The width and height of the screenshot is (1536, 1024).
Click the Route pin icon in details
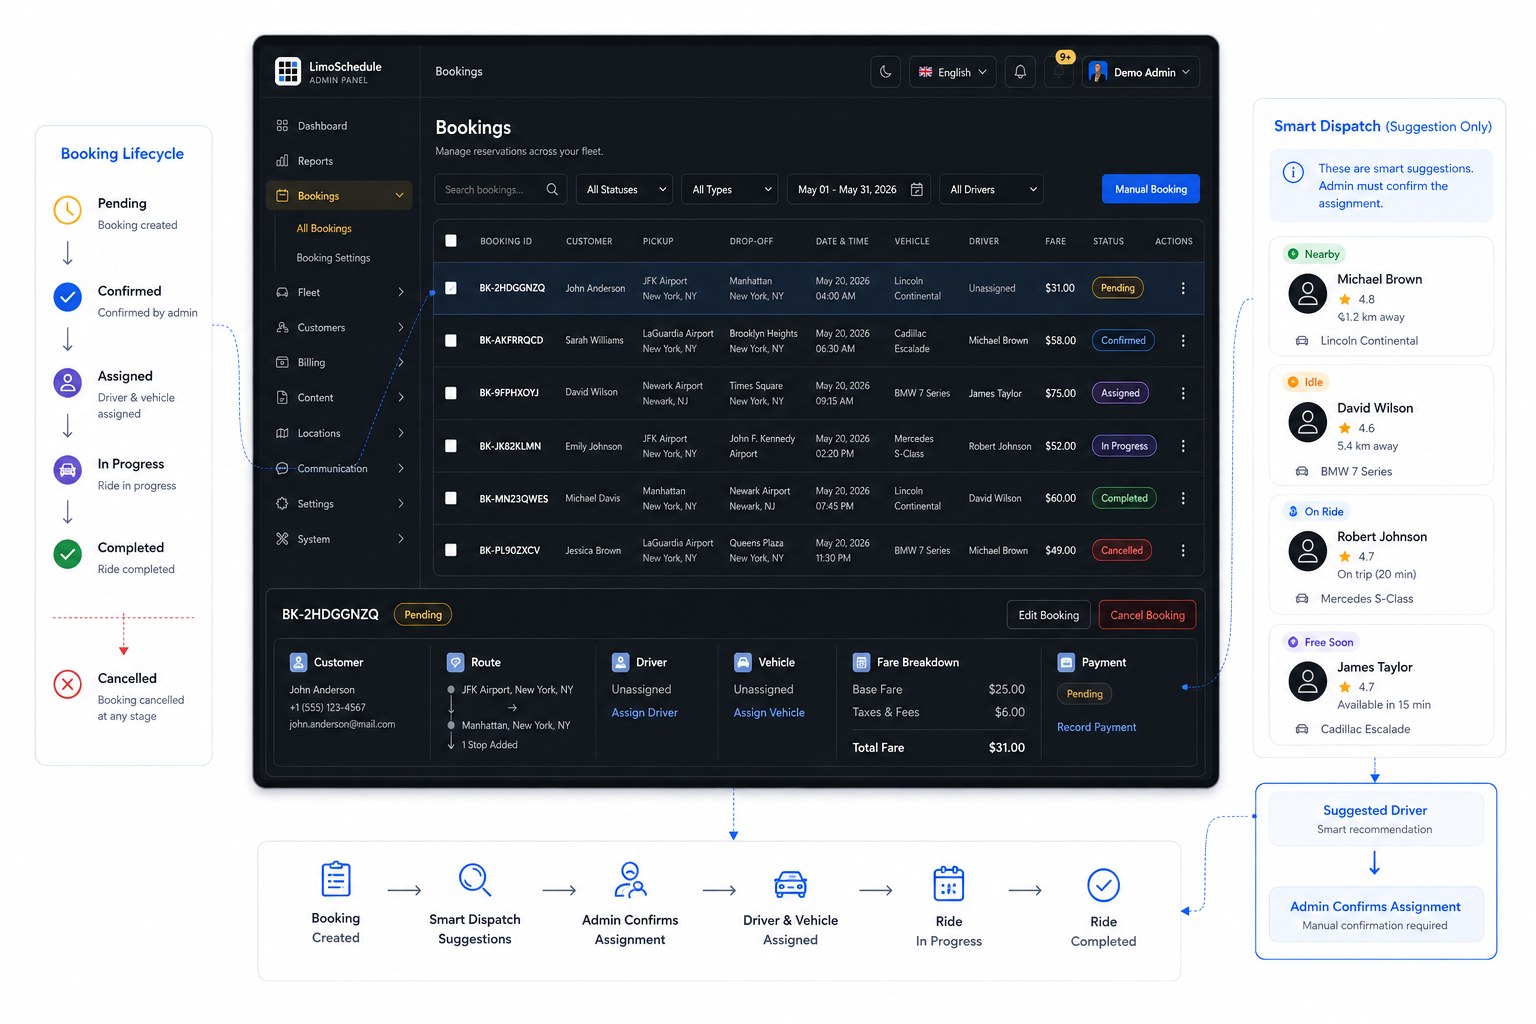(x=455, y=662)
